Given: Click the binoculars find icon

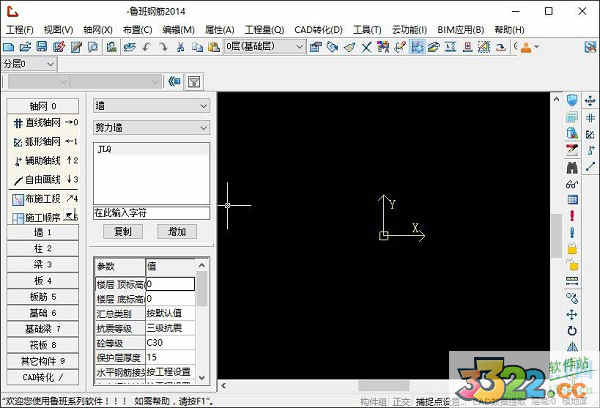Looking at the screenshot, I should (572, 167).
